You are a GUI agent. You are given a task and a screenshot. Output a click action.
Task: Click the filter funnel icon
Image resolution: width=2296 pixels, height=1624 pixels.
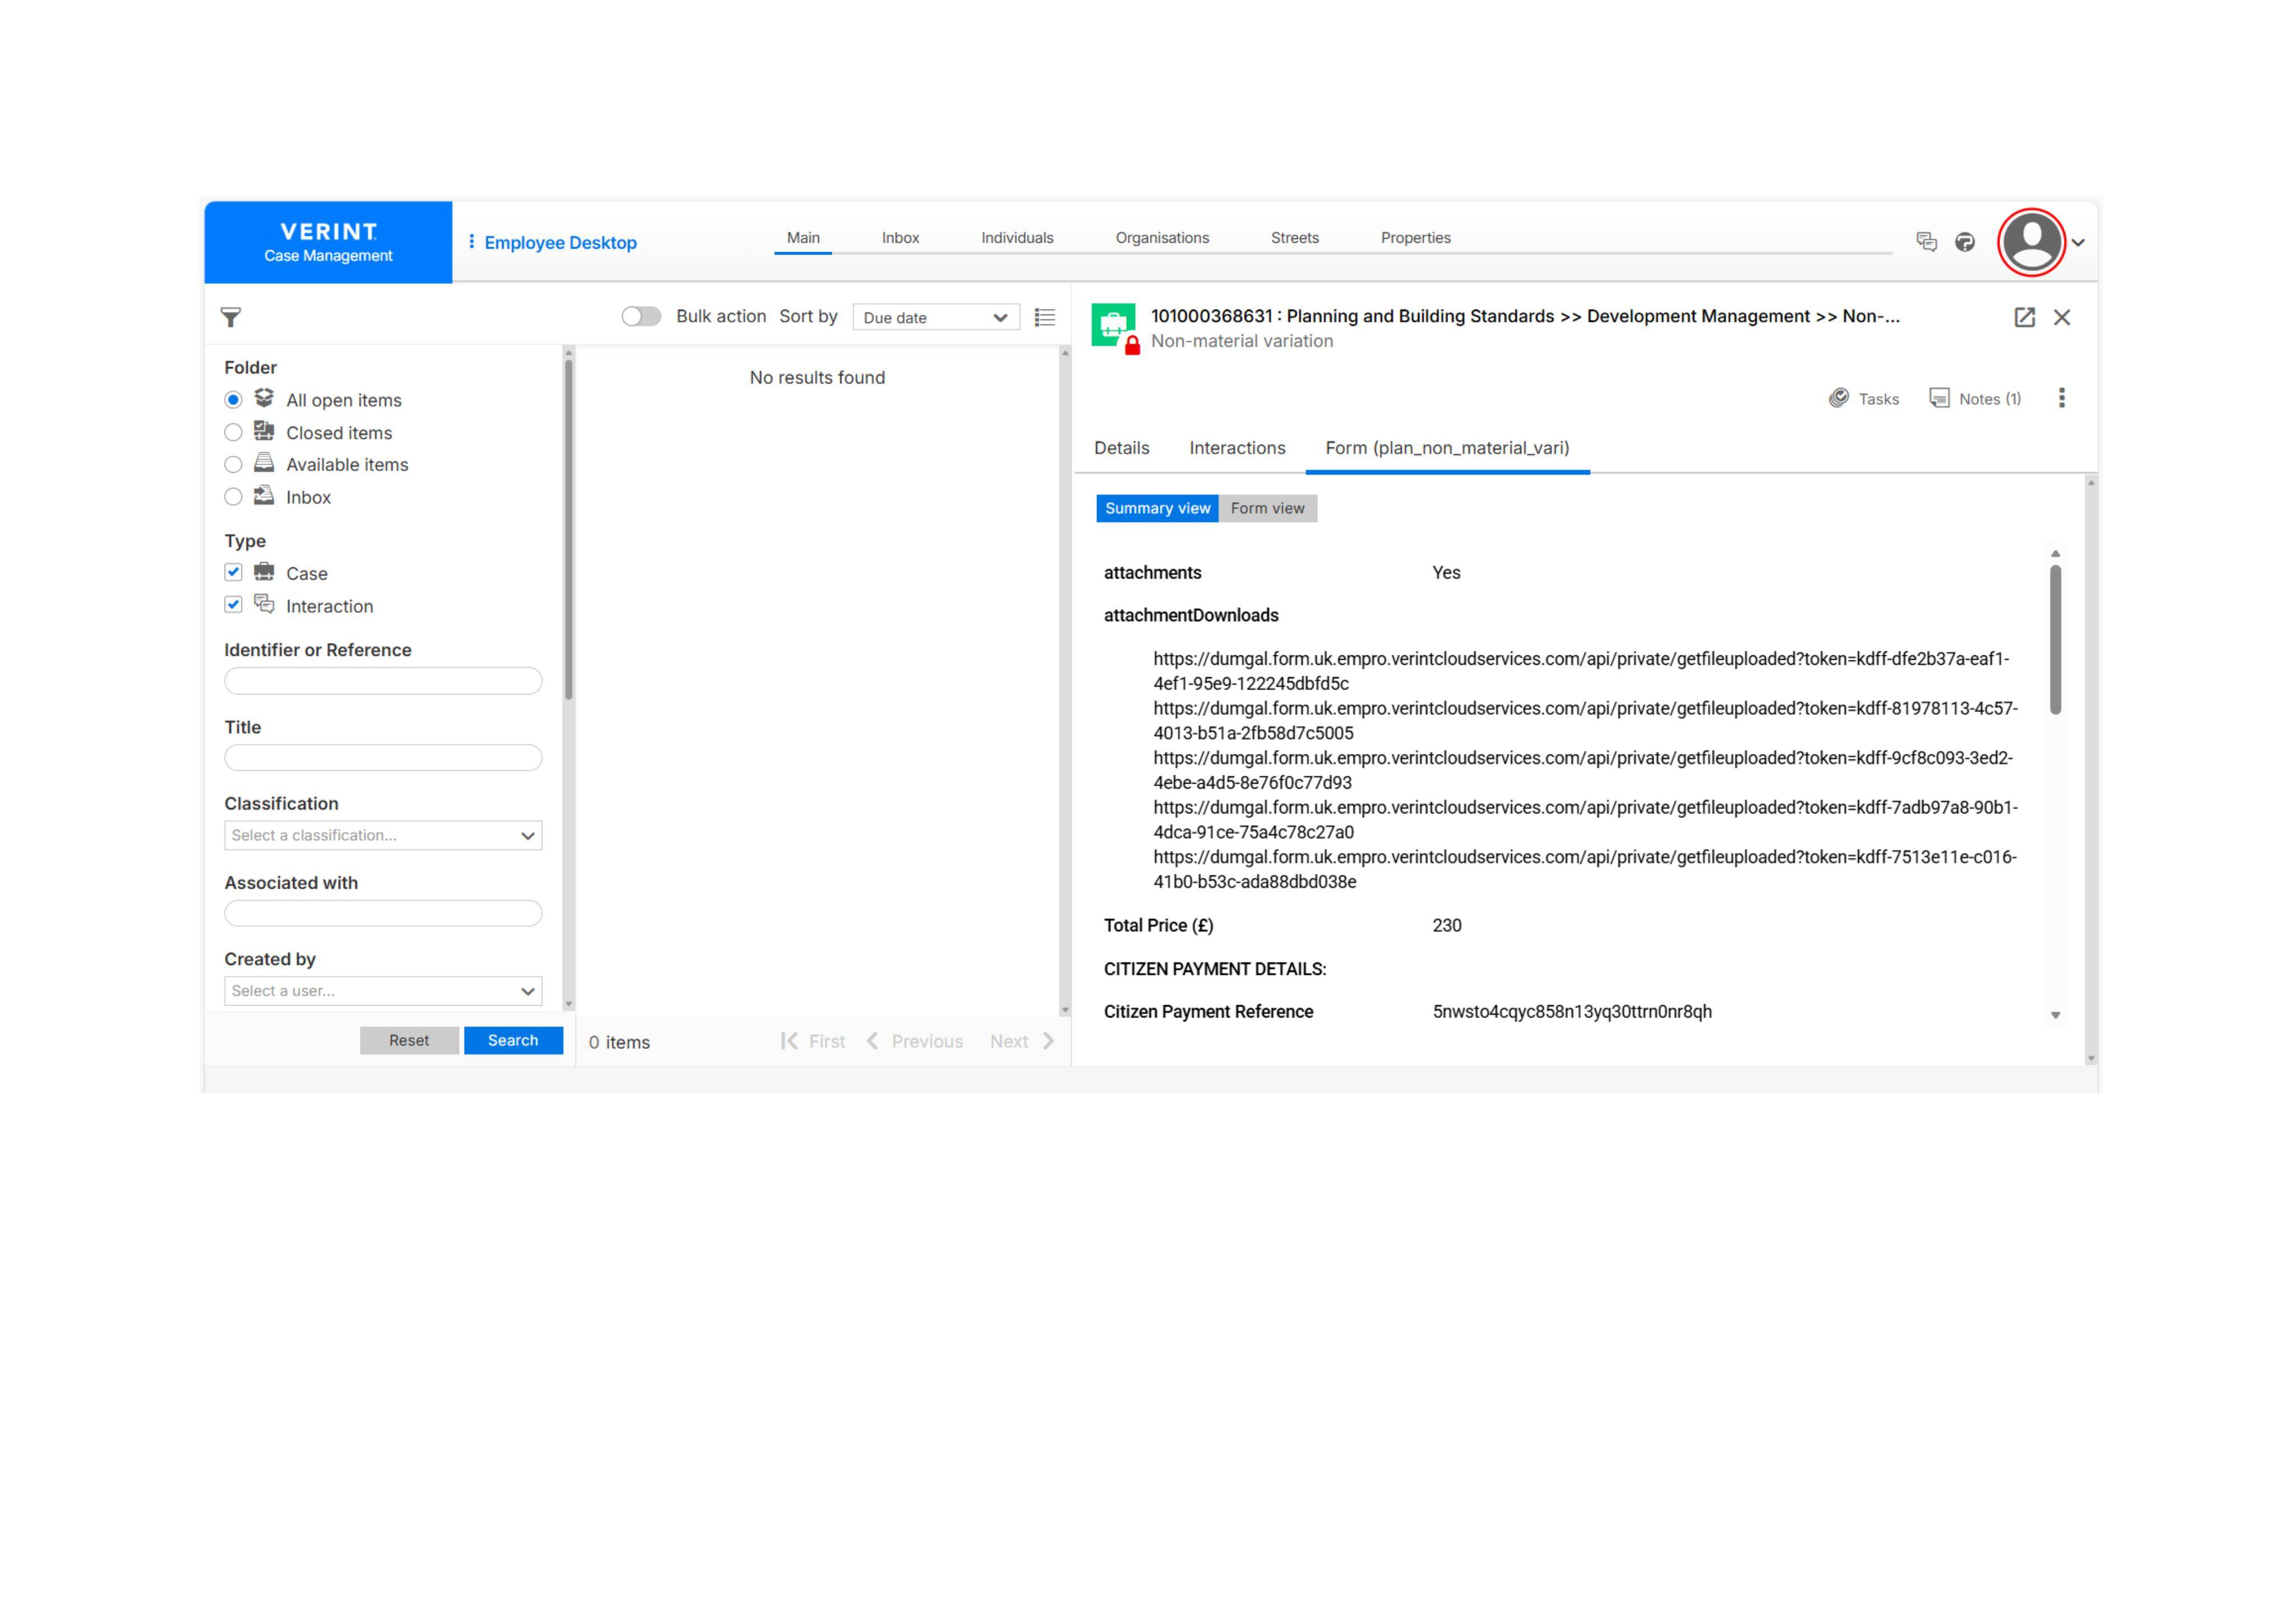[231, 317]
